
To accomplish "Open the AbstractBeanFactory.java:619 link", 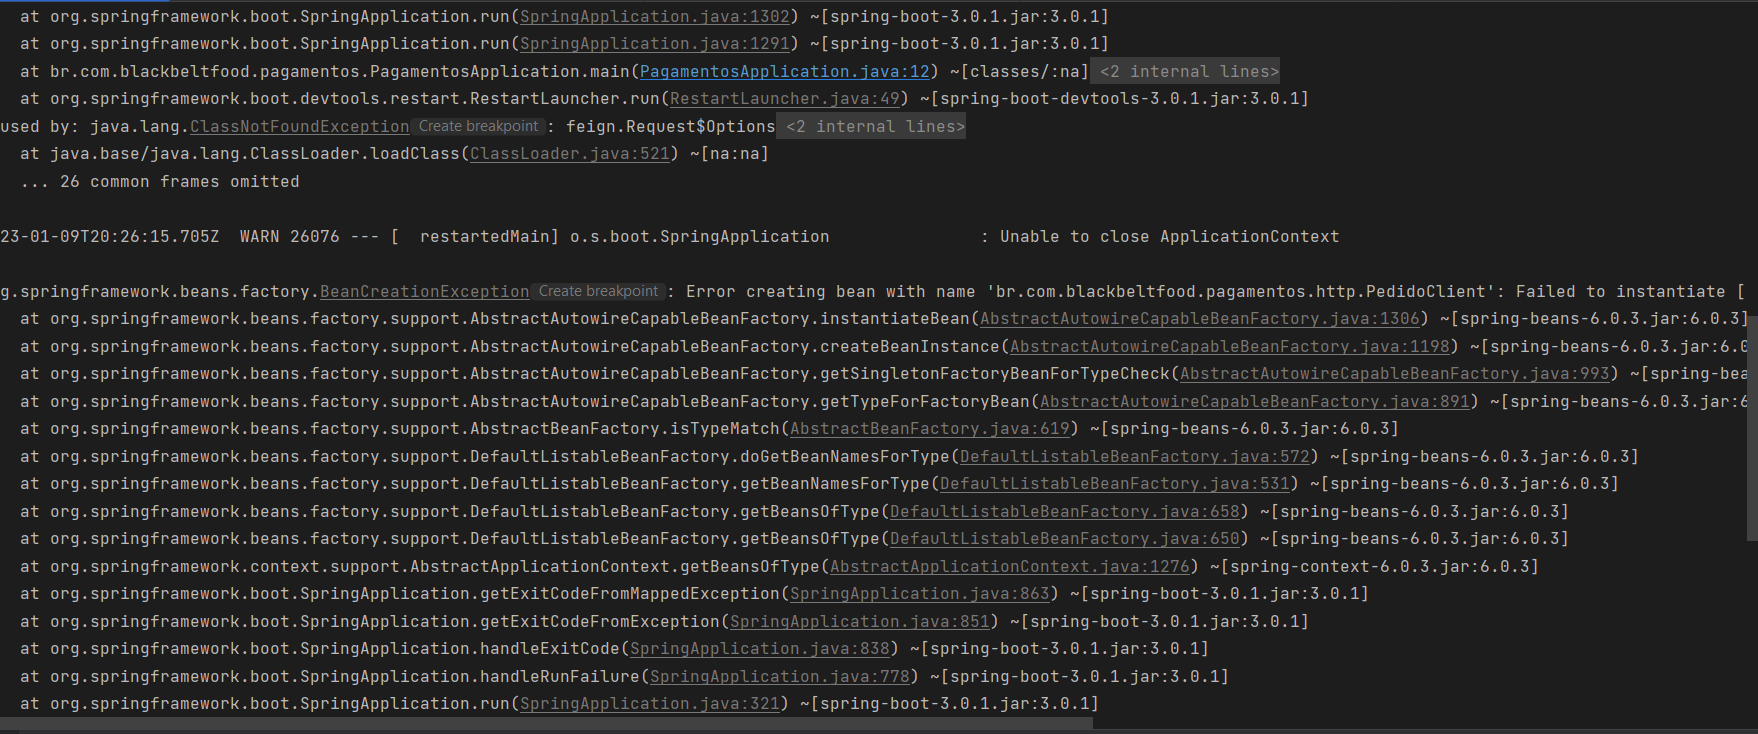I will click(929, 429).
